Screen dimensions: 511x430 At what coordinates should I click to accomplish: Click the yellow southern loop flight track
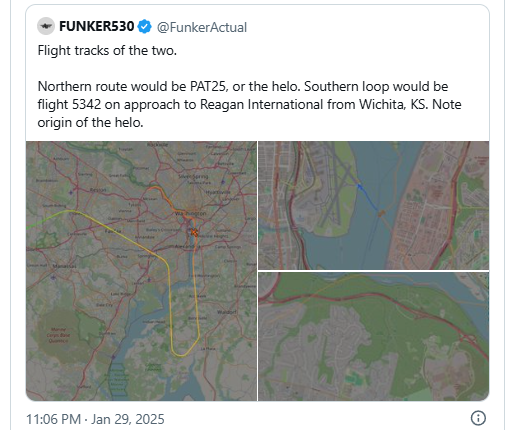tap(169, 300)
